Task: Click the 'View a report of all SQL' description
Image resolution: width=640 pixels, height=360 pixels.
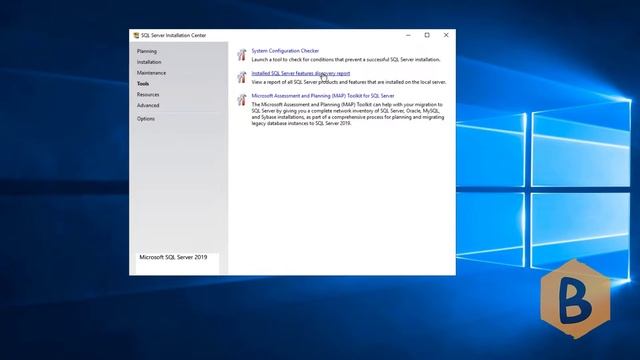Action: (349, 82)
